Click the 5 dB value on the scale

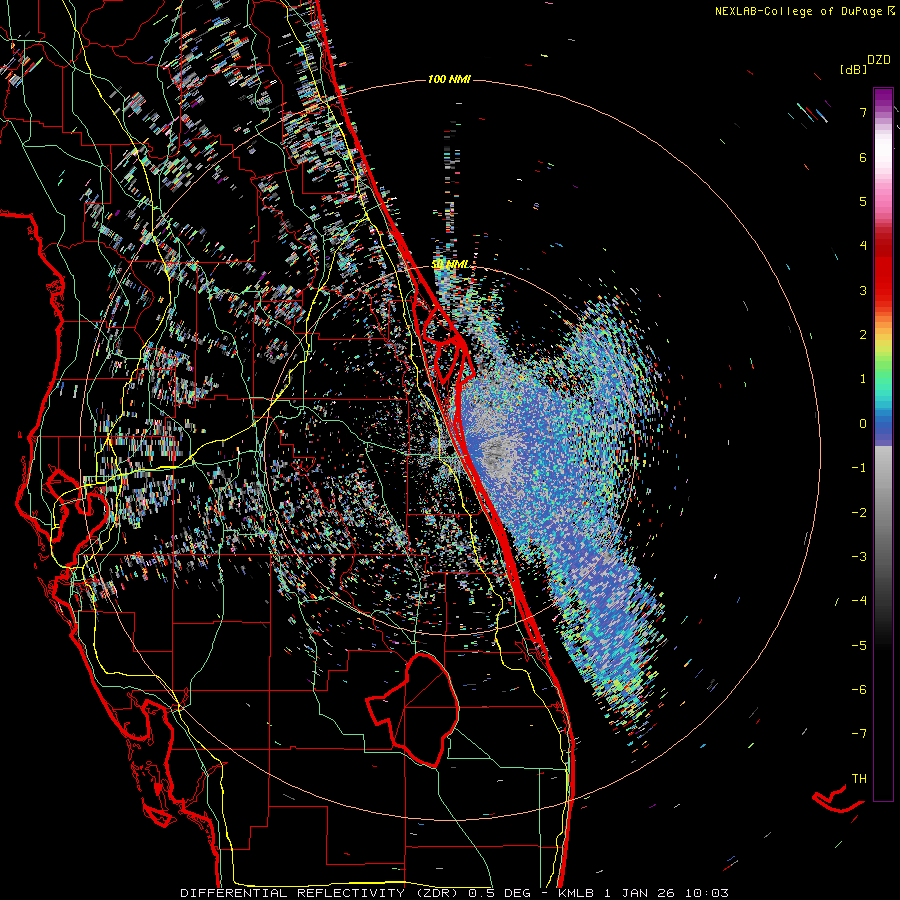click(x=863, y=201)
